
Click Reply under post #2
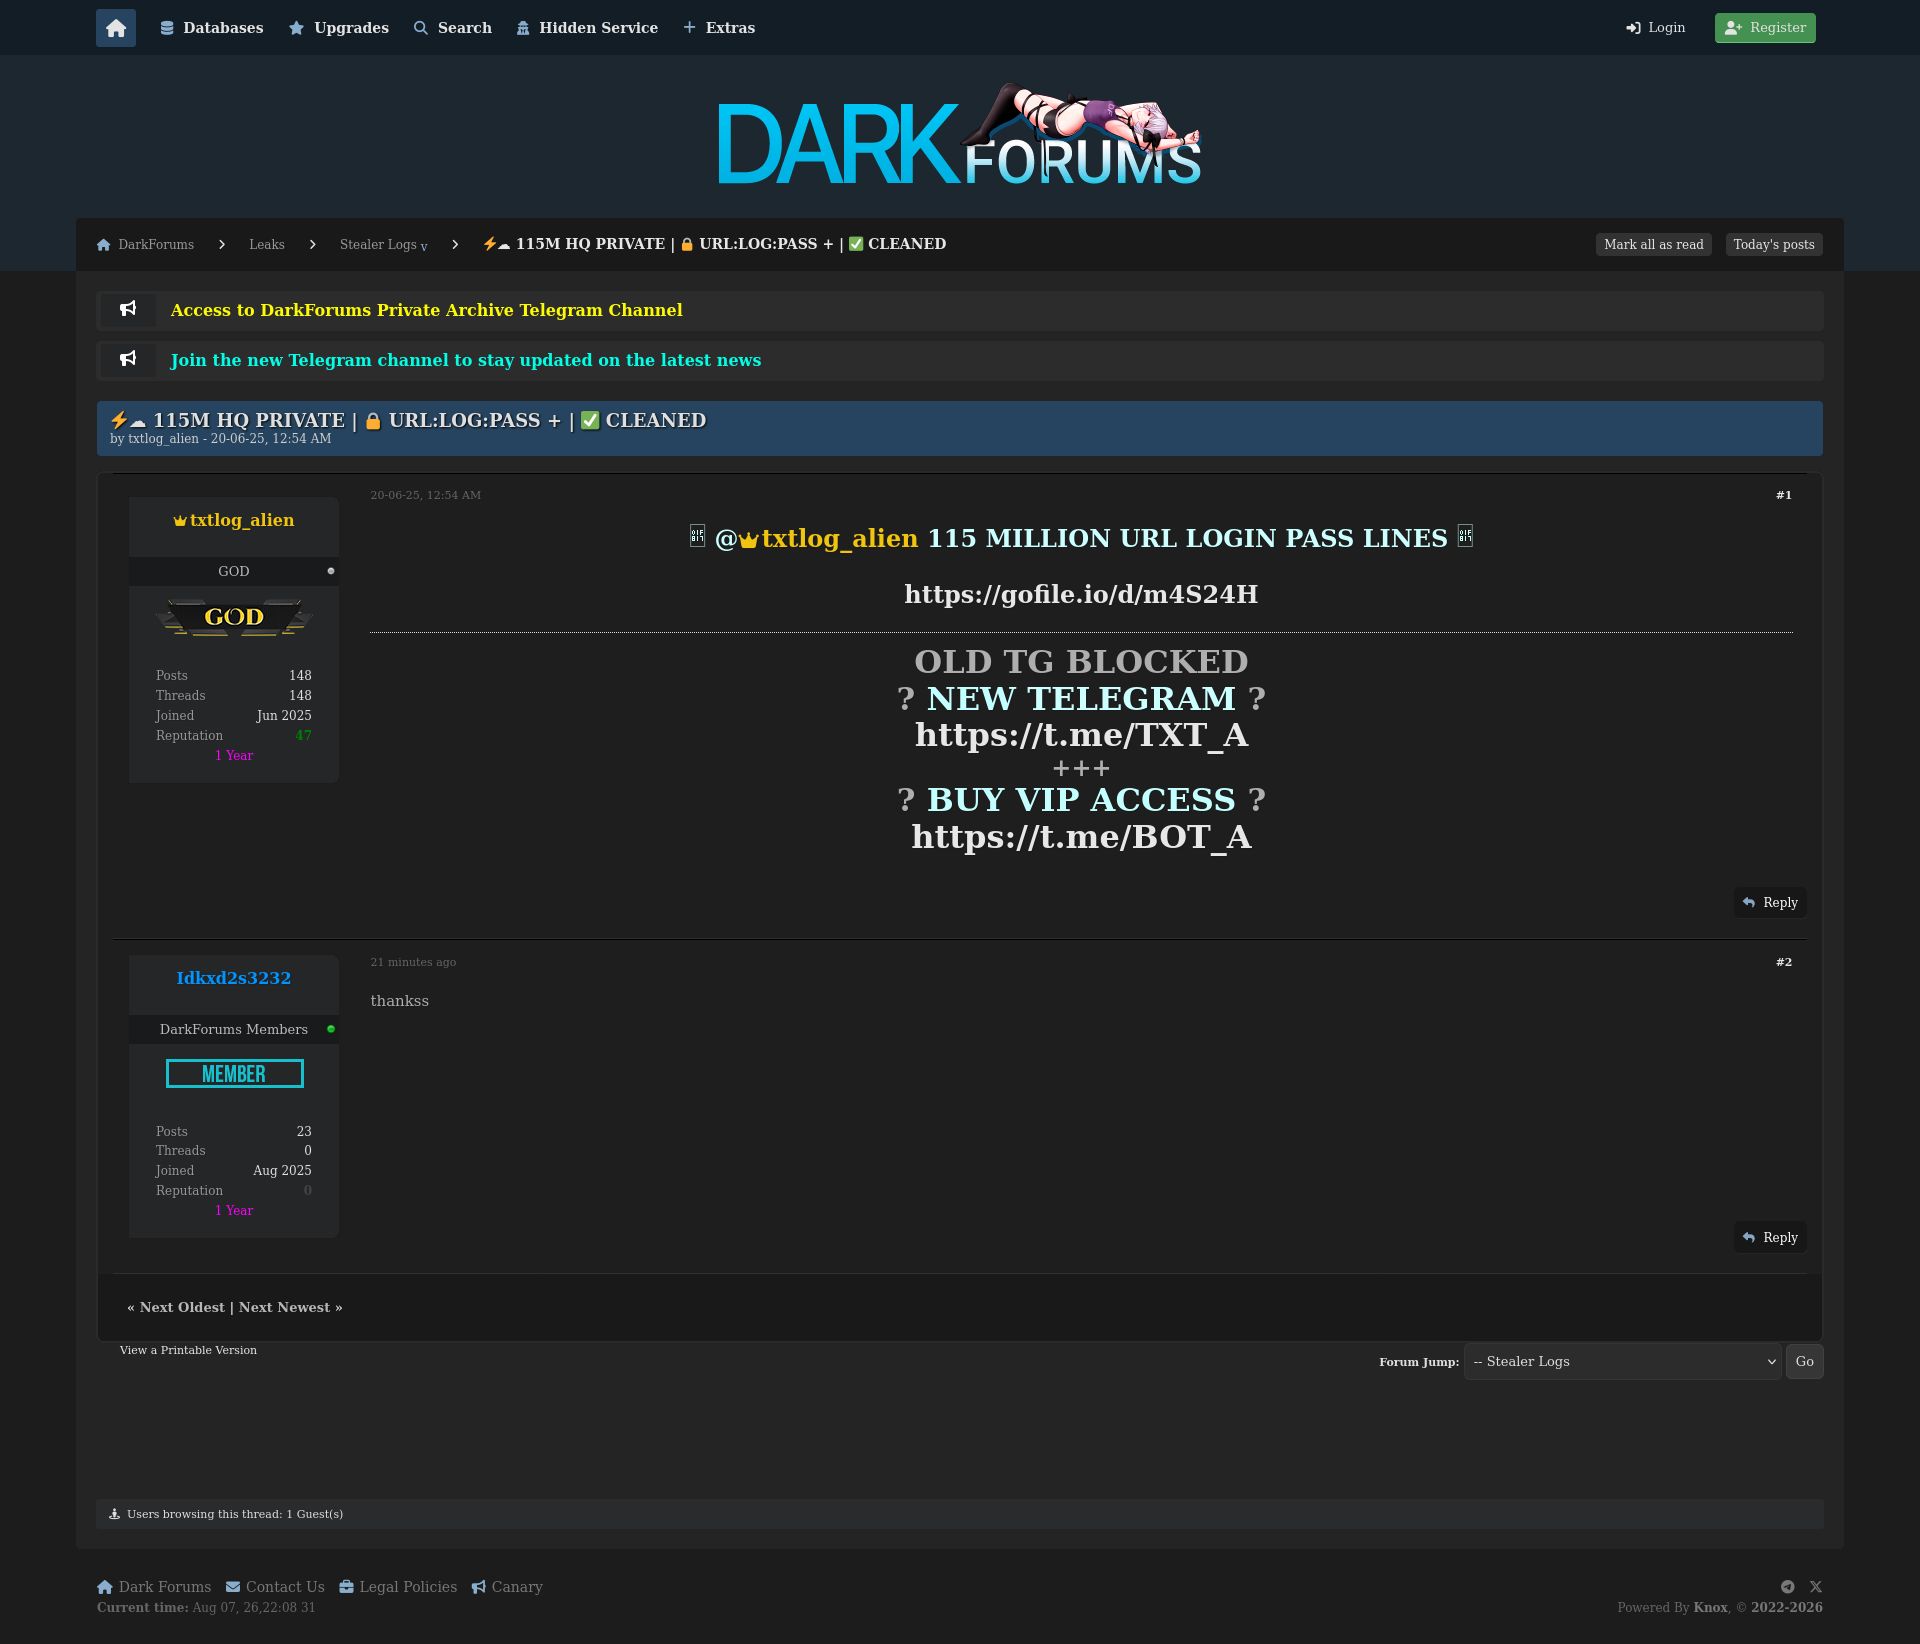pos(1770,1238)
